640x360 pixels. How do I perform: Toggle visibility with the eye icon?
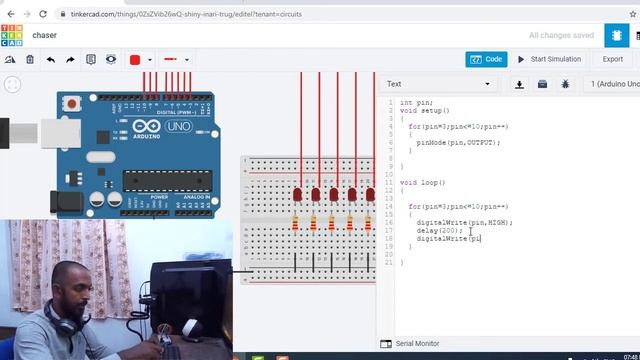[x=111, y=60]
